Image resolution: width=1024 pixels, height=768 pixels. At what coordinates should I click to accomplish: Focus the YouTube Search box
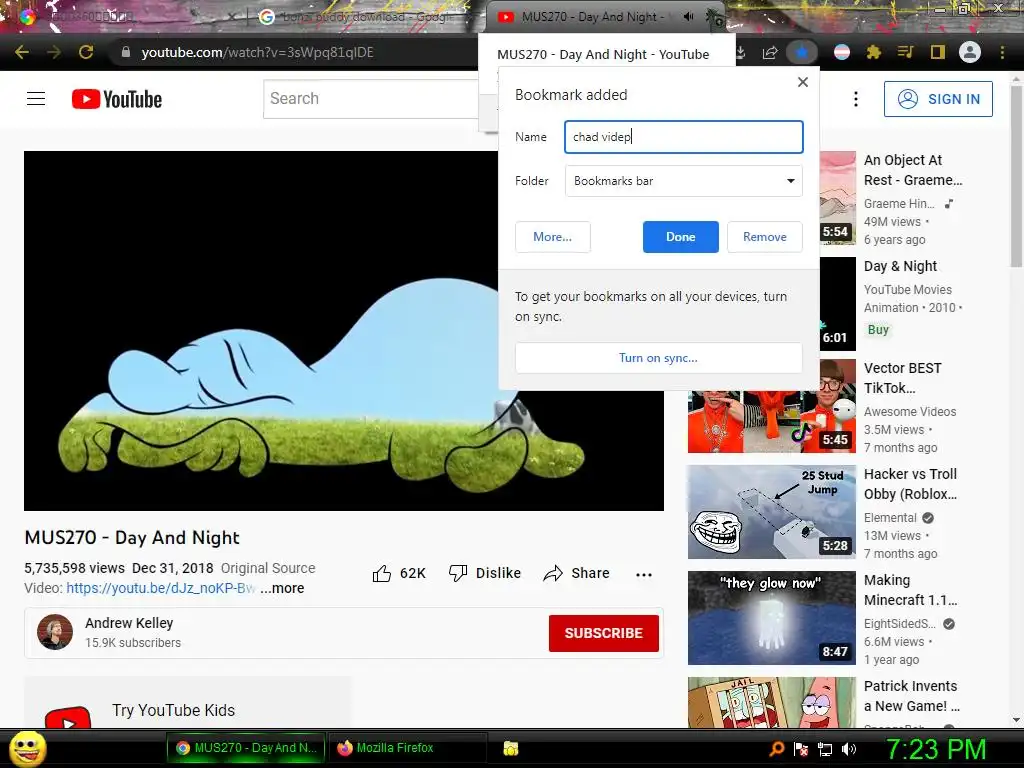tap(371, 99)
